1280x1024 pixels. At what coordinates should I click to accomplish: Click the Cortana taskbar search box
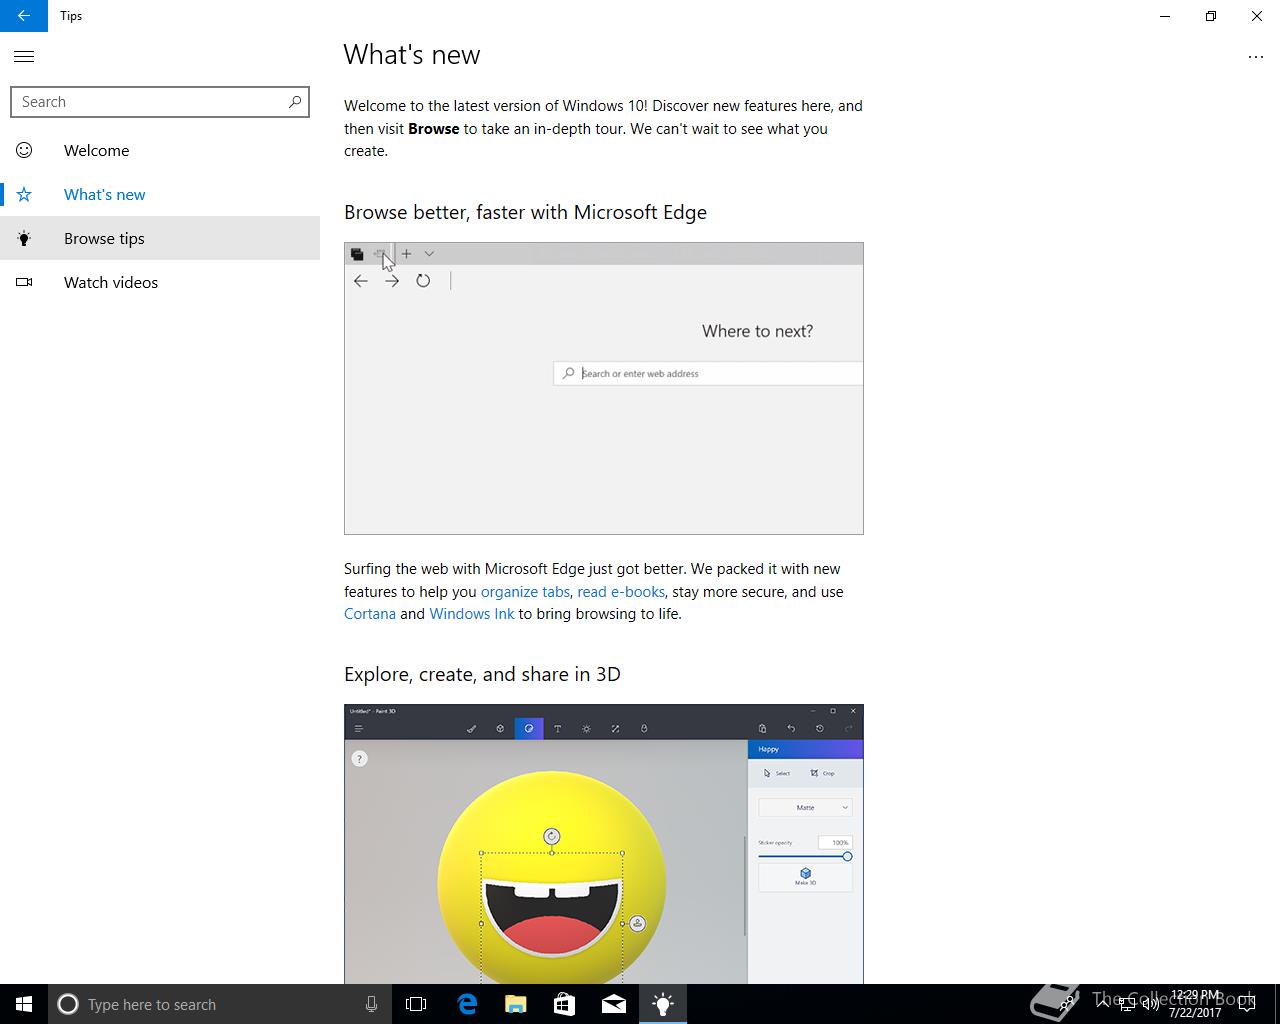tap(219, 1004)
